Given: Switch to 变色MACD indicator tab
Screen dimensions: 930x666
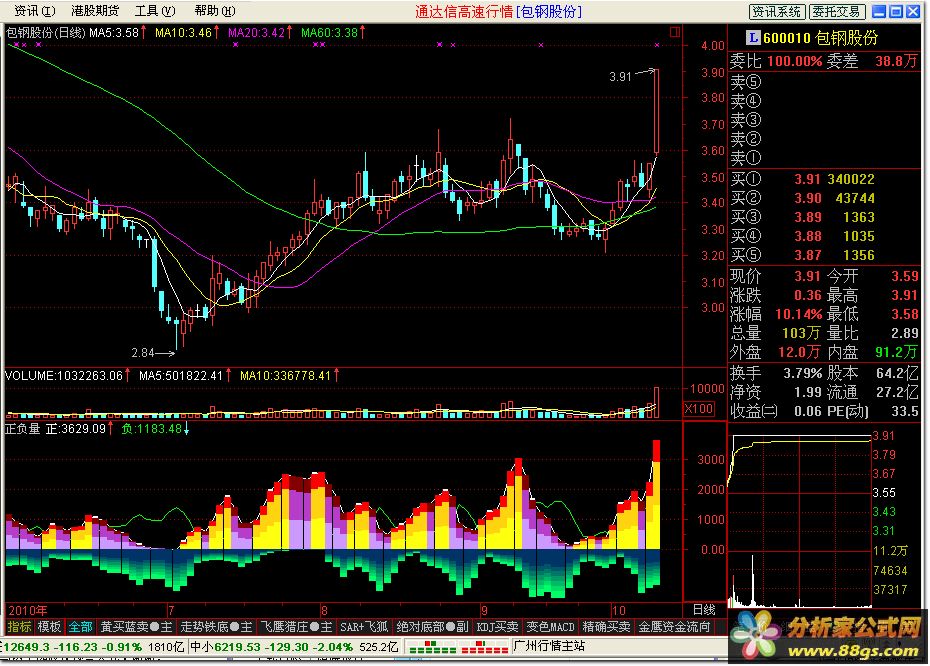Looking at the screenshot, I should pyautogui.click(x=550, y=626).
